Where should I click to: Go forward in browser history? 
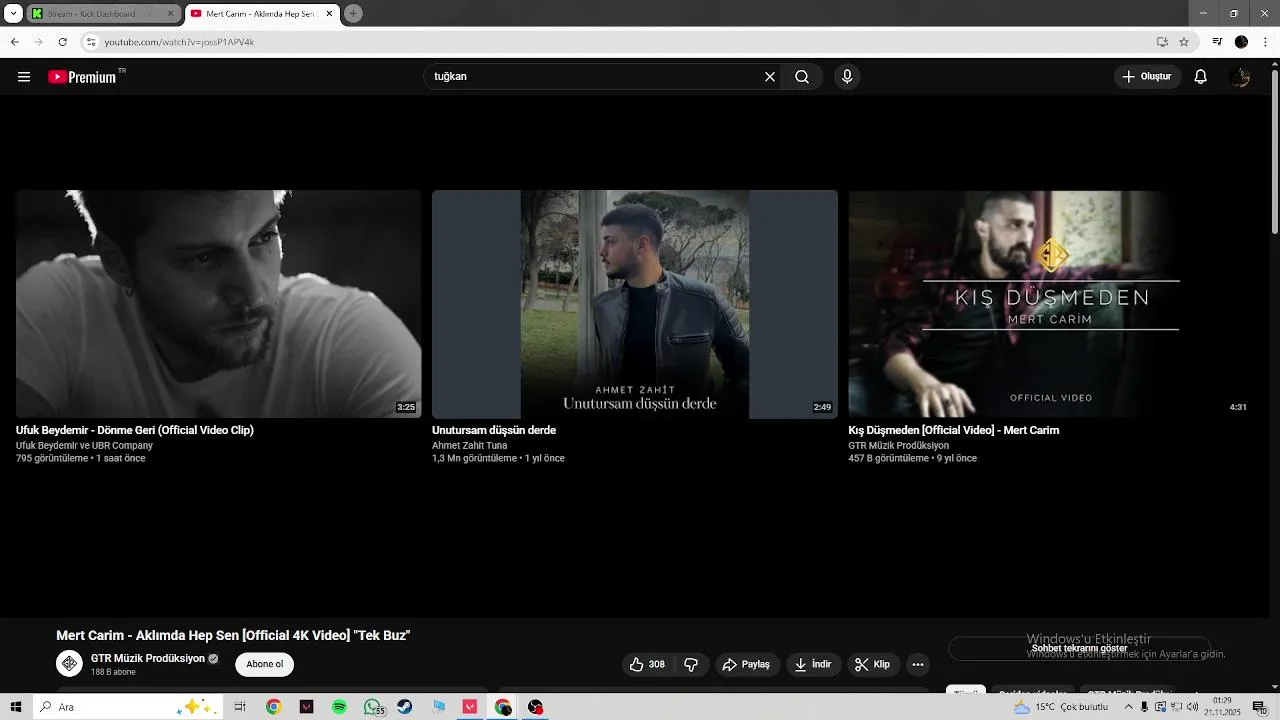(x=38, y=42)
